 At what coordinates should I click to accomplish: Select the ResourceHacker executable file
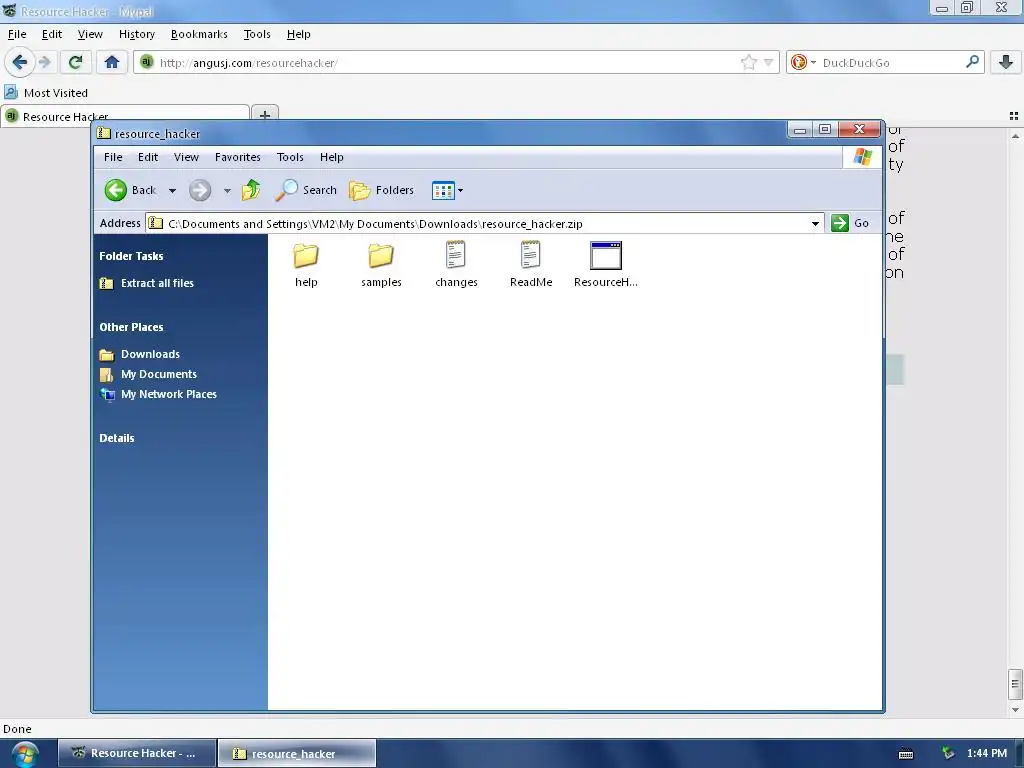(605, 264)
